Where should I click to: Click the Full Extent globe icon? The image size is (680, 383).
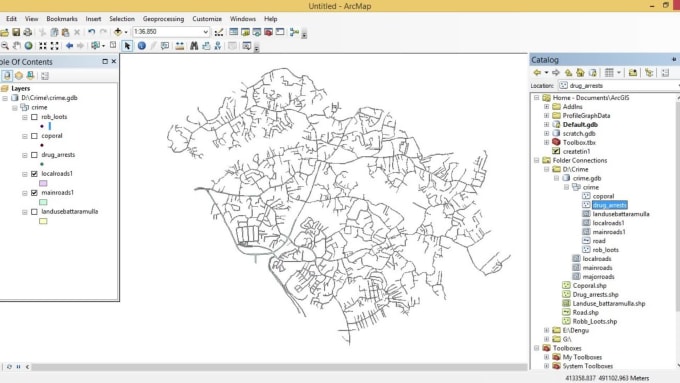pyautogui.click(x=29, y=46)
